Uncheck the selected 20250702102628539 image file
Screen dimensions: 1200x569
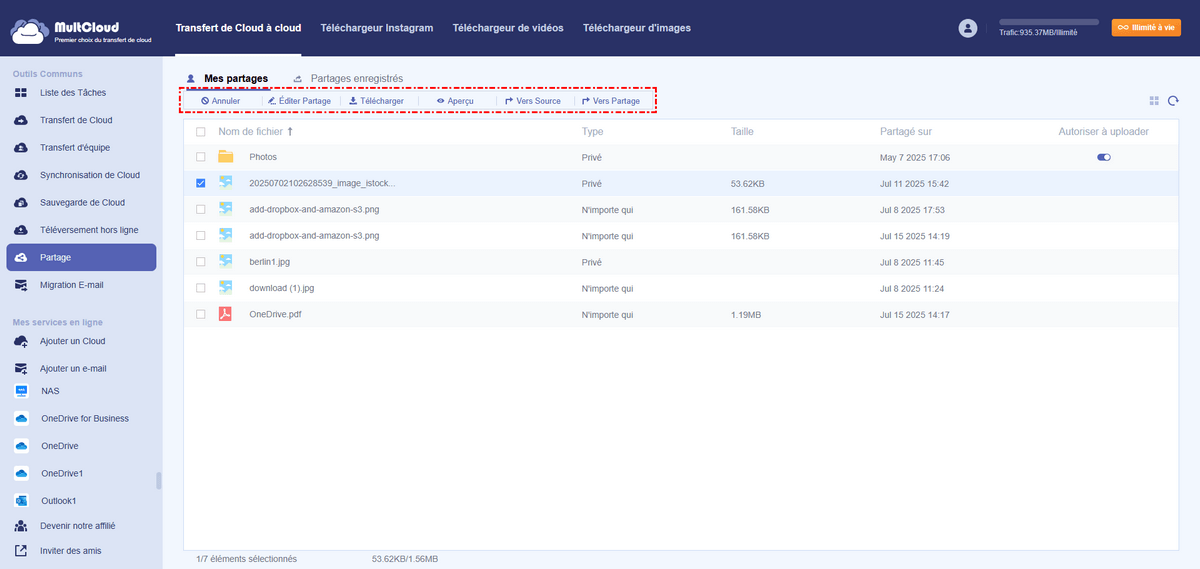[201, 184]
